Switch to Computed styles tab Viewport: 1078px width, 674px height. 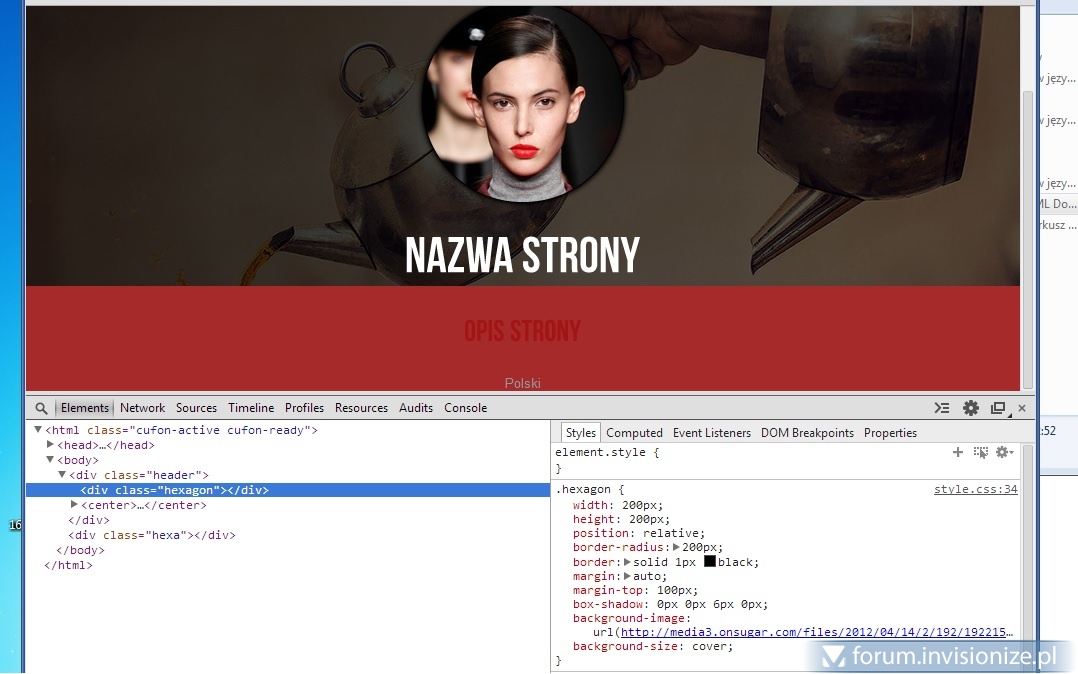coord(634,433)
